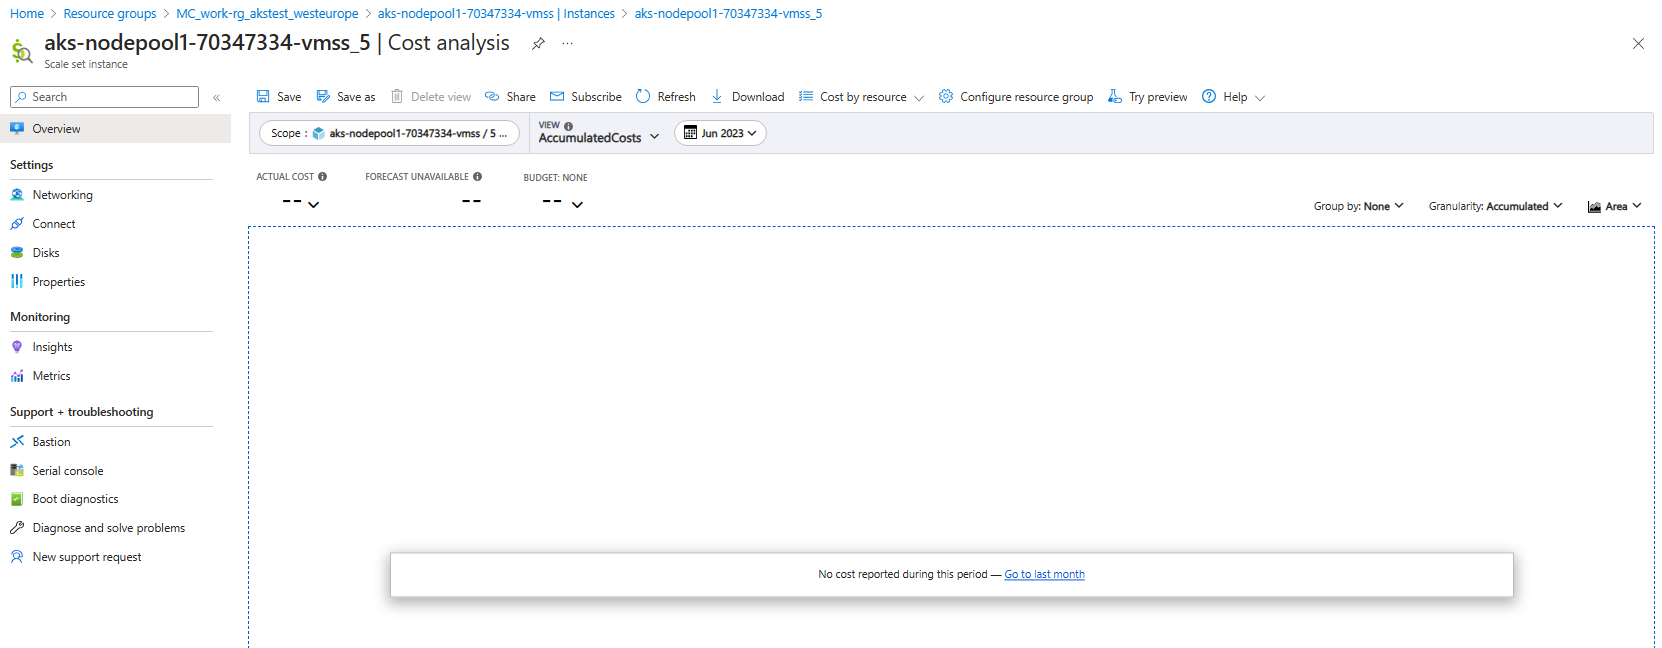This screenshot has height=648, width=1662.
Task: Open Overview in the sidebar
Action: point(115,129)
